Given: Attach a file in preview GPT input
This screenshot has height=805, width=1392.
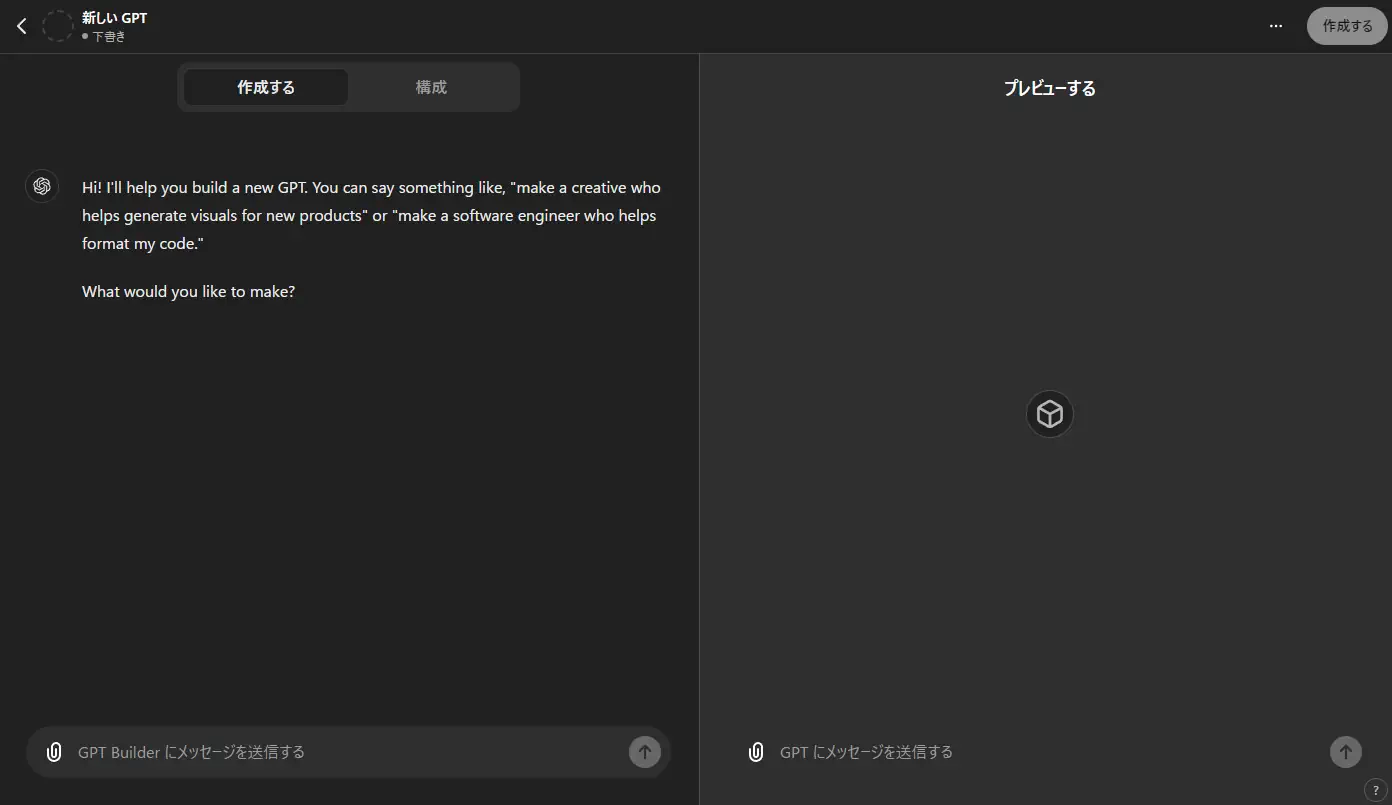Looking at the screenshot, I should point(756,752).
